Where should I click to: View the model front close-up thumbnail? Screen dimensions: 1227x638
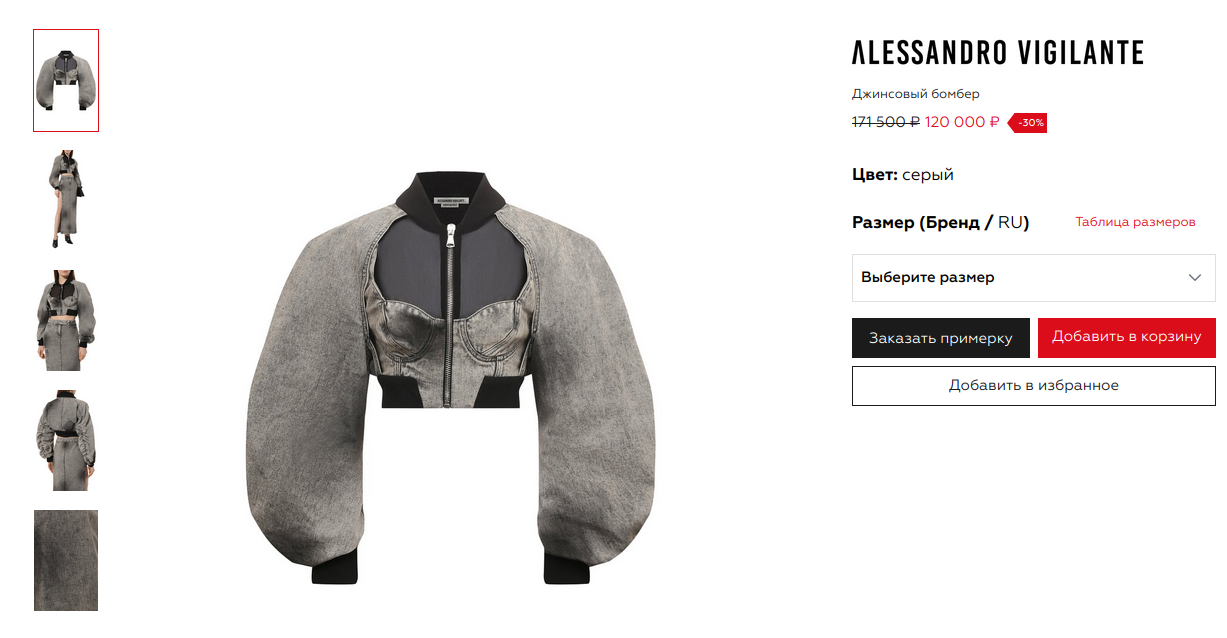(66, 320)
